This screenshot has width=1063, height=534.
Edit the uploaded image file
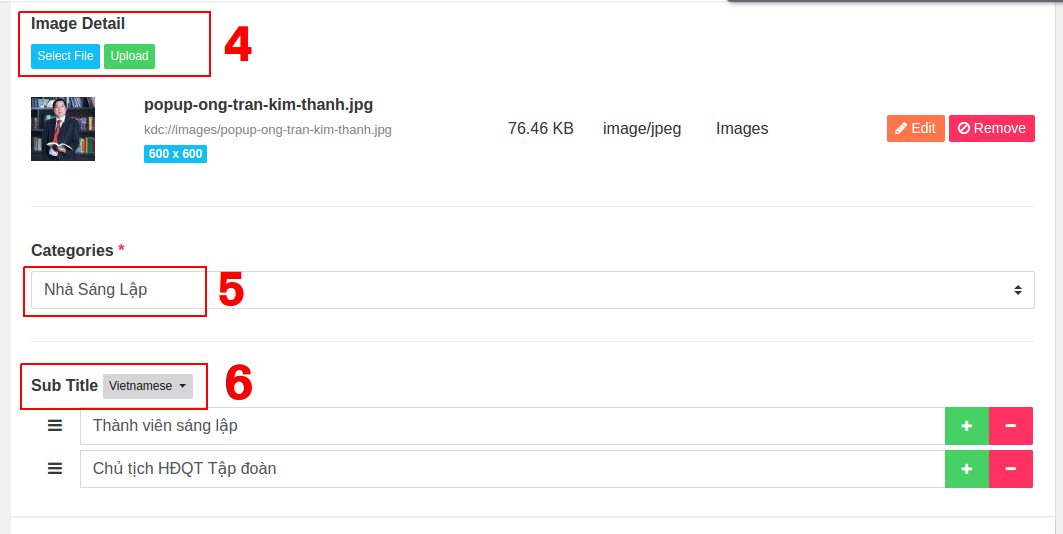click(915, 128)
